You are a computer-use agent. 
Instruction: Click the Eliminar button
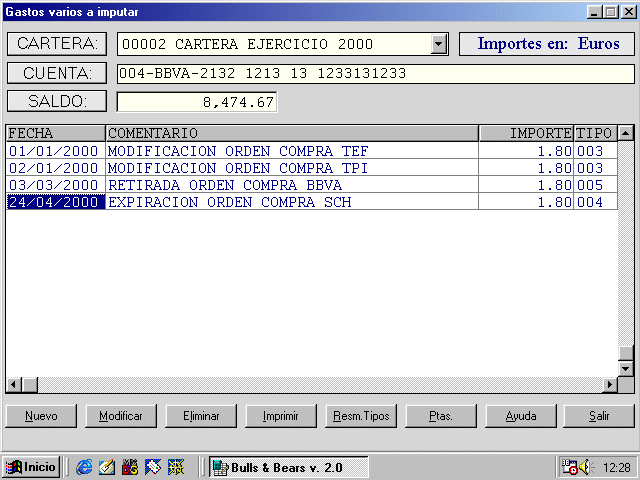(201, 416)
